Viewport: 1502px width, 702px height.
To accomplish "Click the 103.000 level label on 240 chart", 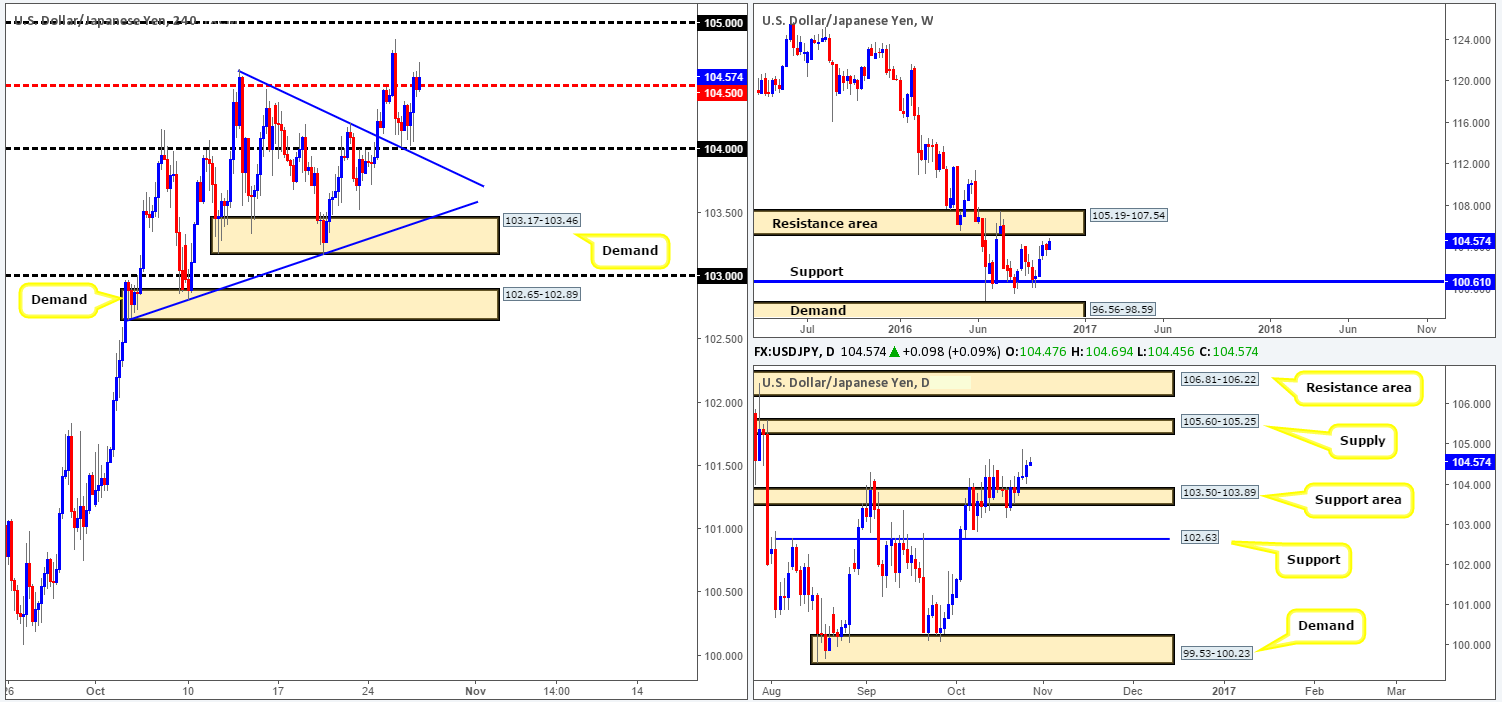I will [x=721, y=275].
